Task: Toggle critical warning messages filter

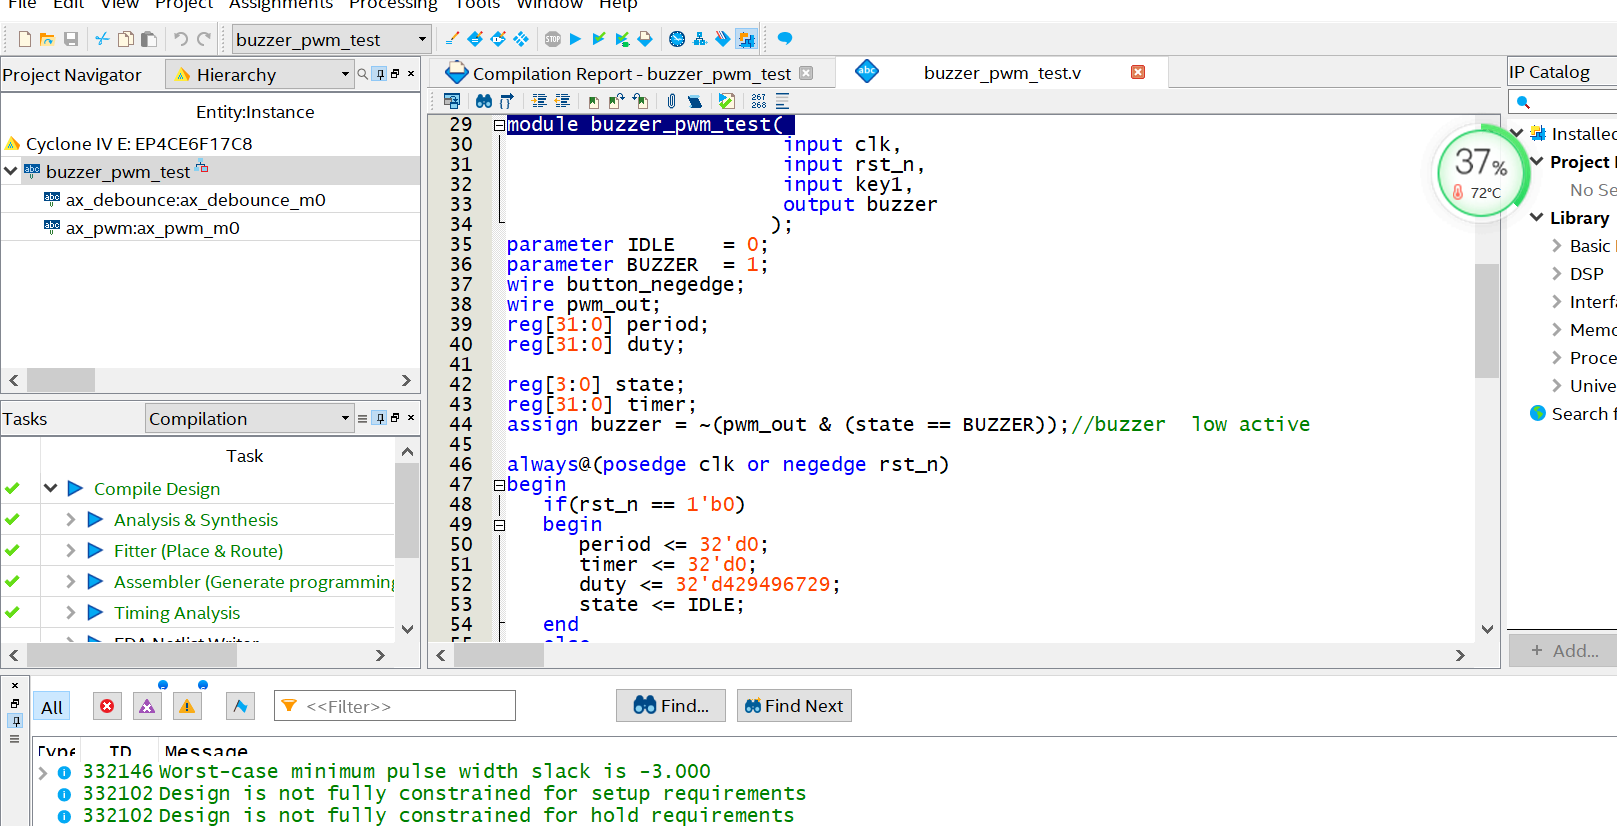Action: click(147, 706)
